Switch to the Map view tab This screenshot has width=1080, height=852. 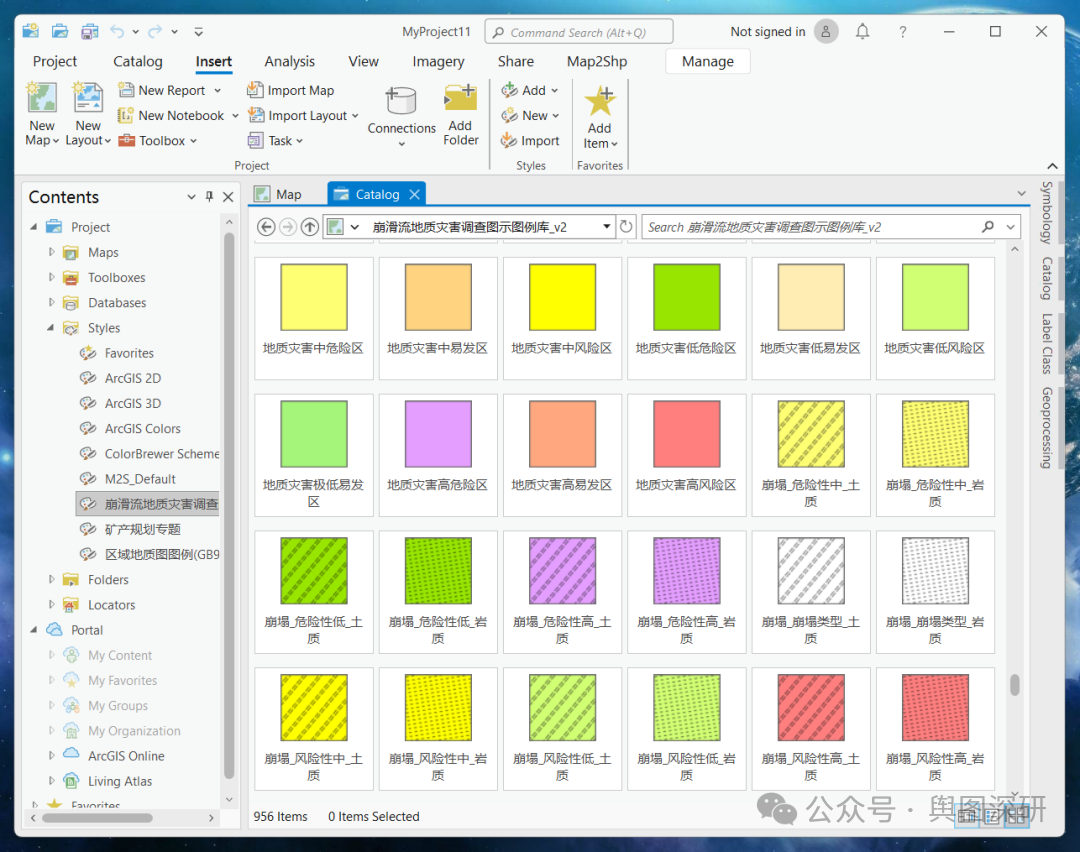(278, 194)
